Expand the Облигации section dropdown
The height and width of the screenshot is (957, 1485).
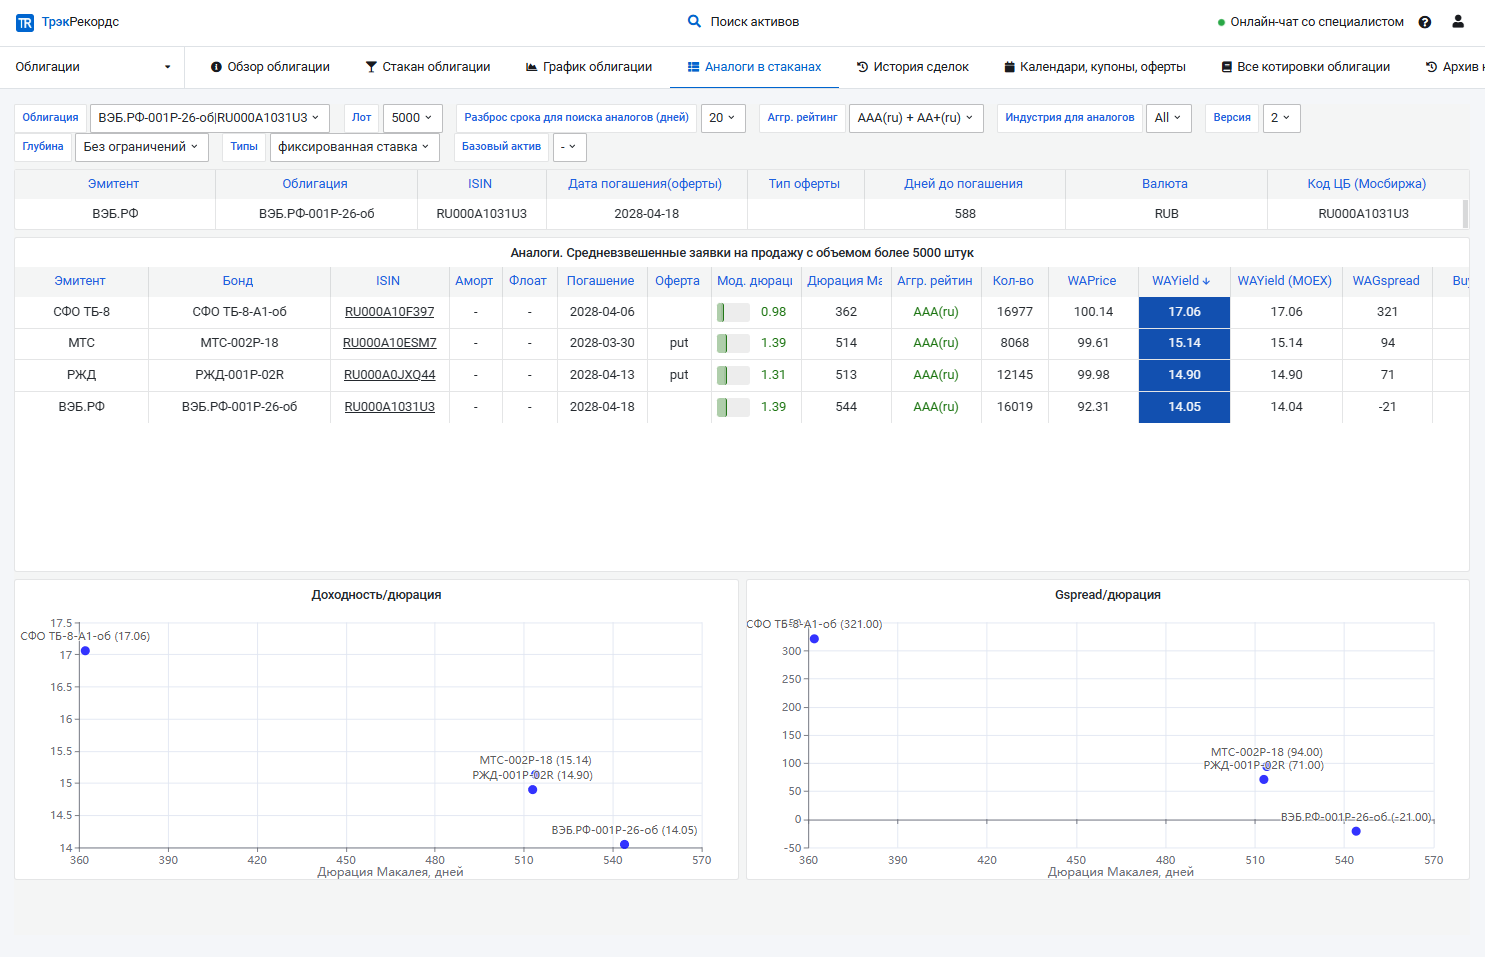point(92,67)
